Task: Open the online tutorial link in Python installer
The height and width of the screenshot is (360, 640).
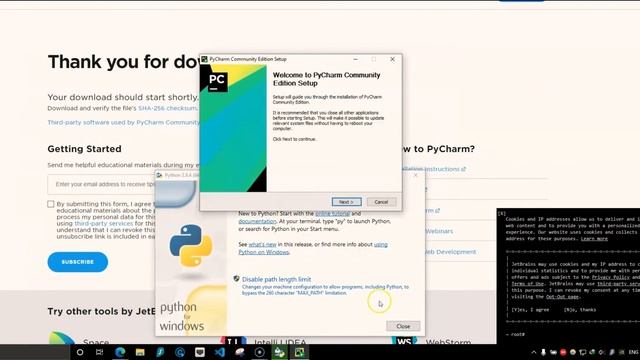Action: click(332, 213)
